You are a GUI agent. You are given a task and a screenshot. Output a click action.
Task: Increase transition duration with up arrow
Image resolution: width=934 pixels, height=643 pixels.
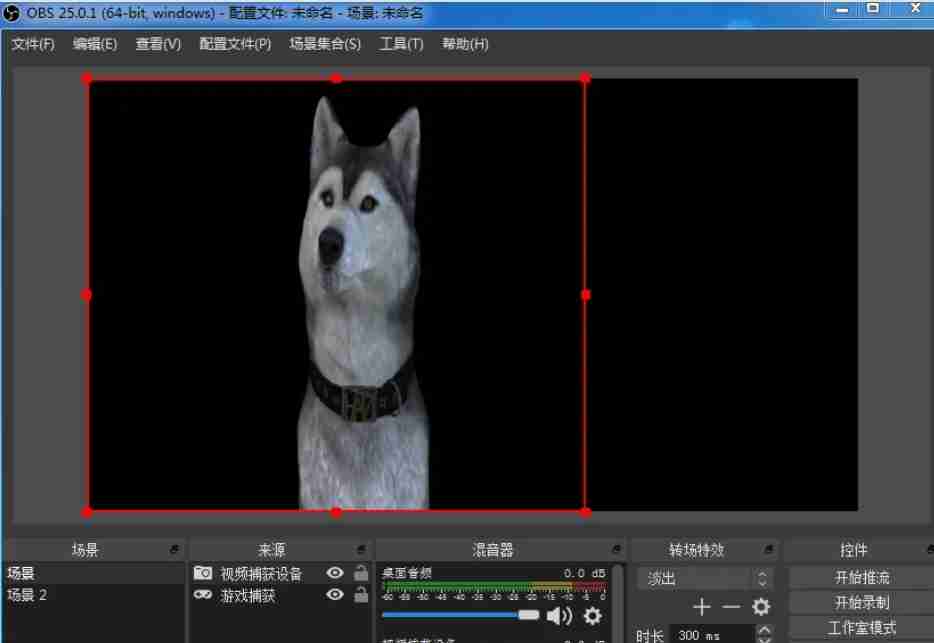(765, 630)
